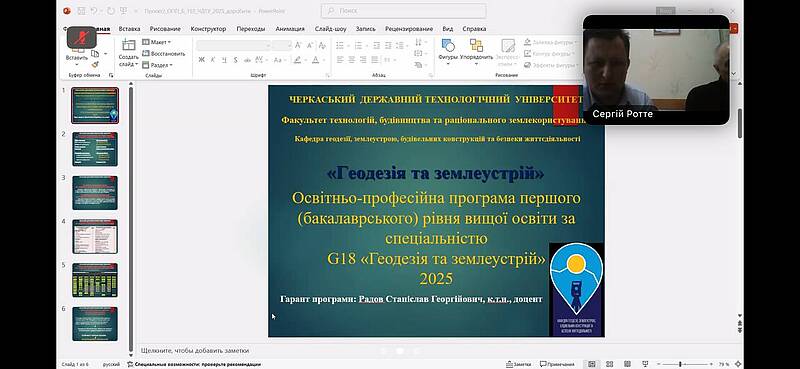The image size is (800, 369).
Task: Click the format painter brush icon
Action: [x=95, y=65]
